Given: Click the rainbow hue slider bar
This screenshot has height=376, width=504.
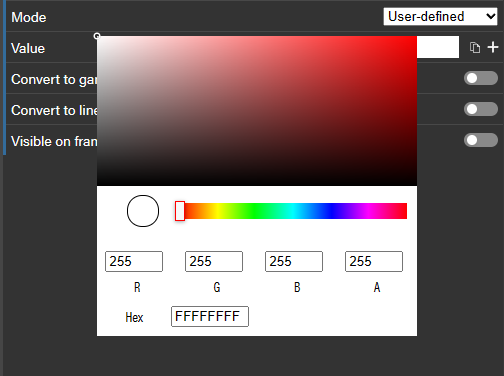Looking at the screenshot, I should coord(291,211).
